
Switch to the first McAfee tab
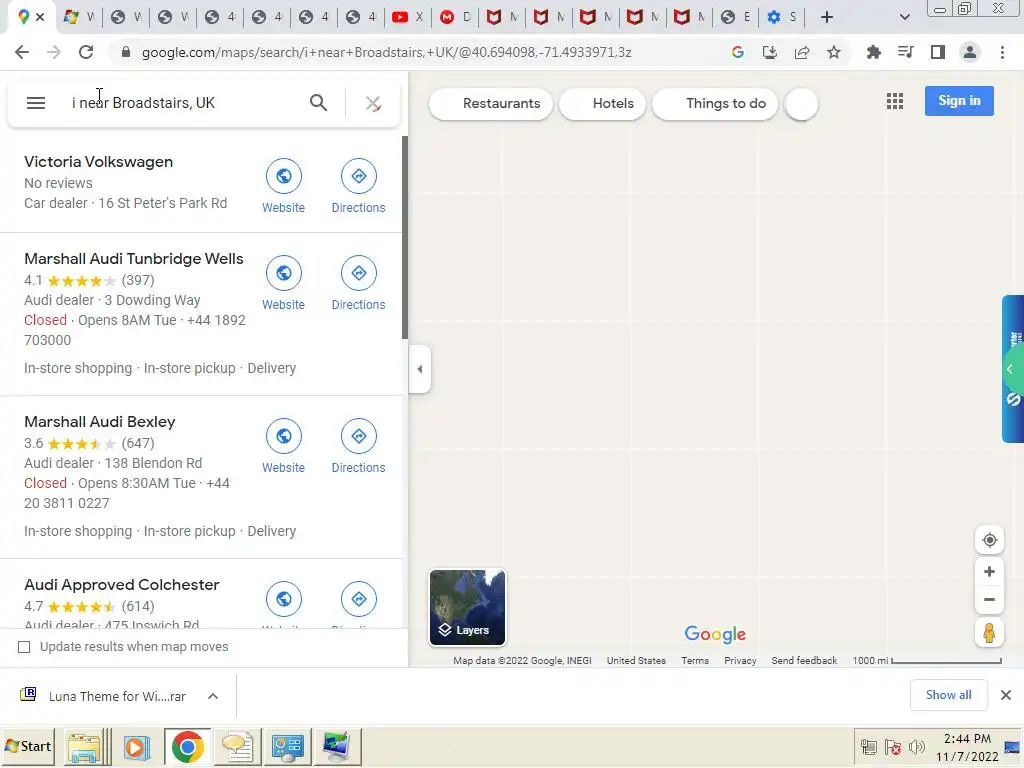(501, 17)
